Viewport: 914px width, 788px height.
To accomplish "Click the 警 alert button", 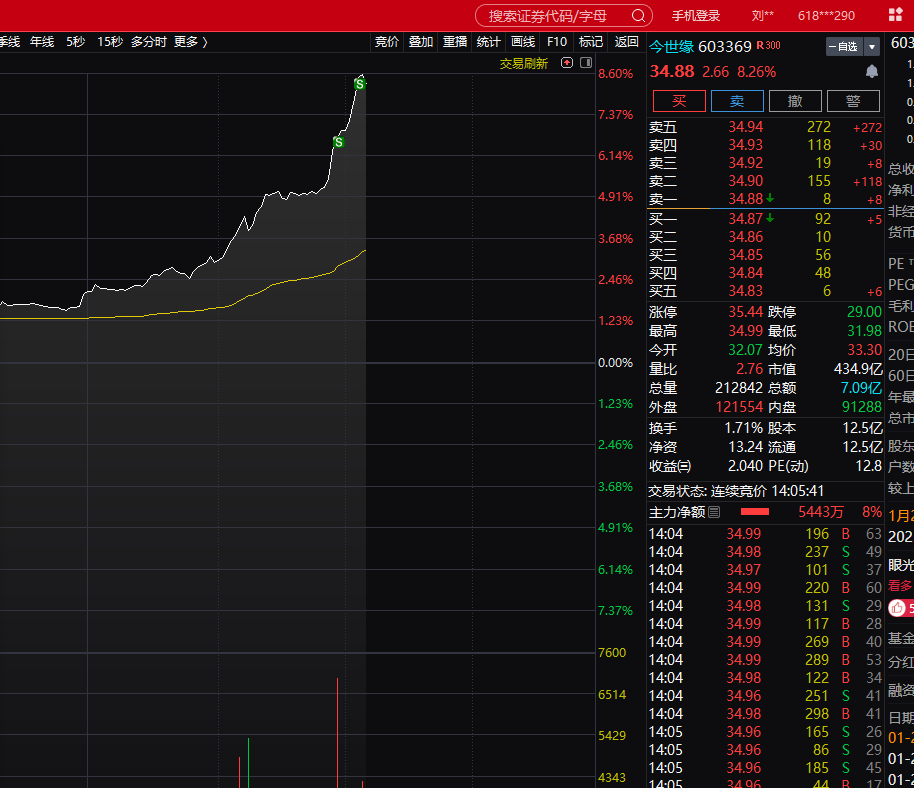I will pyautogui.click(x=853, y=101).
